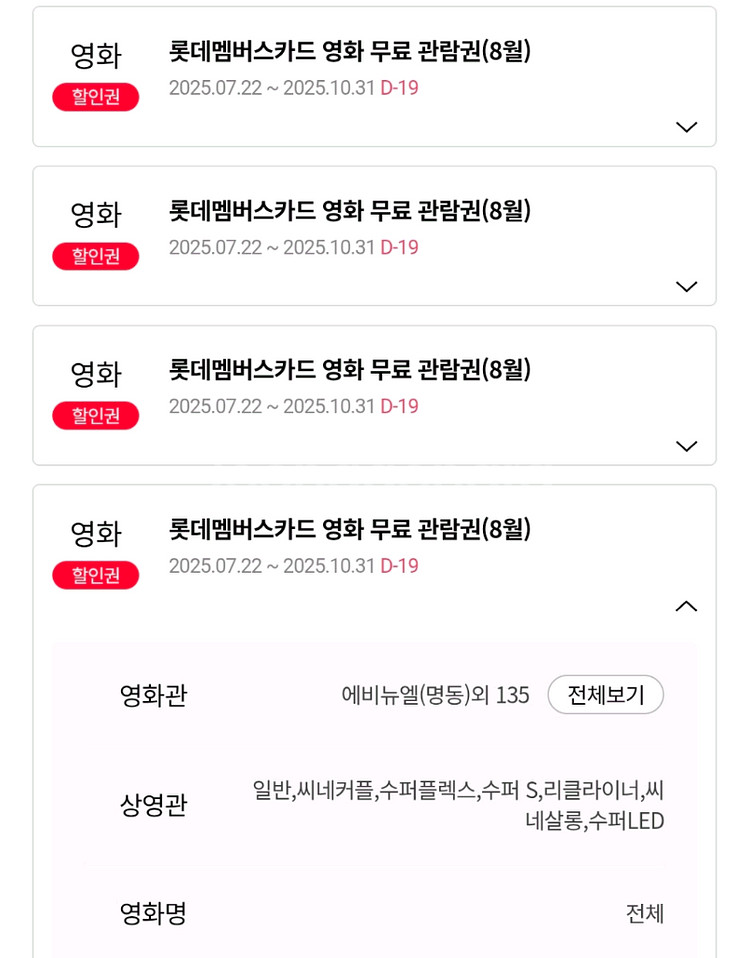Click the 상영관 row label

(153, 805)
